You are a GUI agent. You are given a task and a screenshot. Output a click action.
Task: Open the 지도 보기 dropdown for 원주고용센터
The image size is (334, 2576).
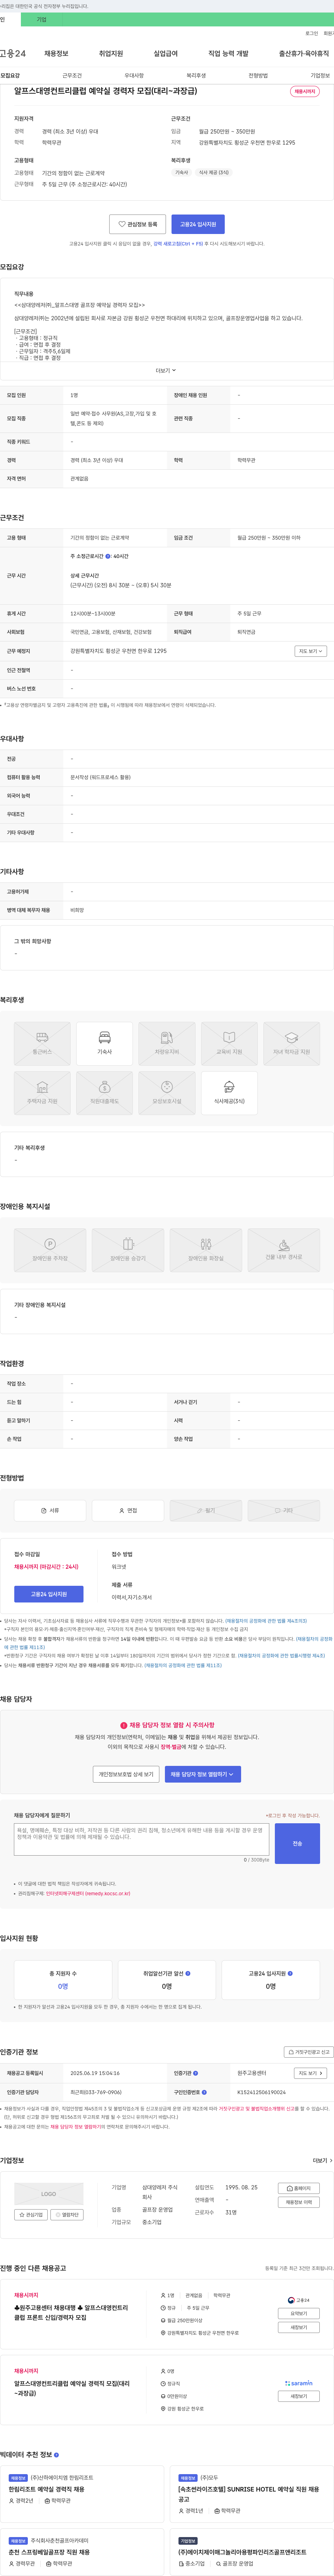point(310,2073)
